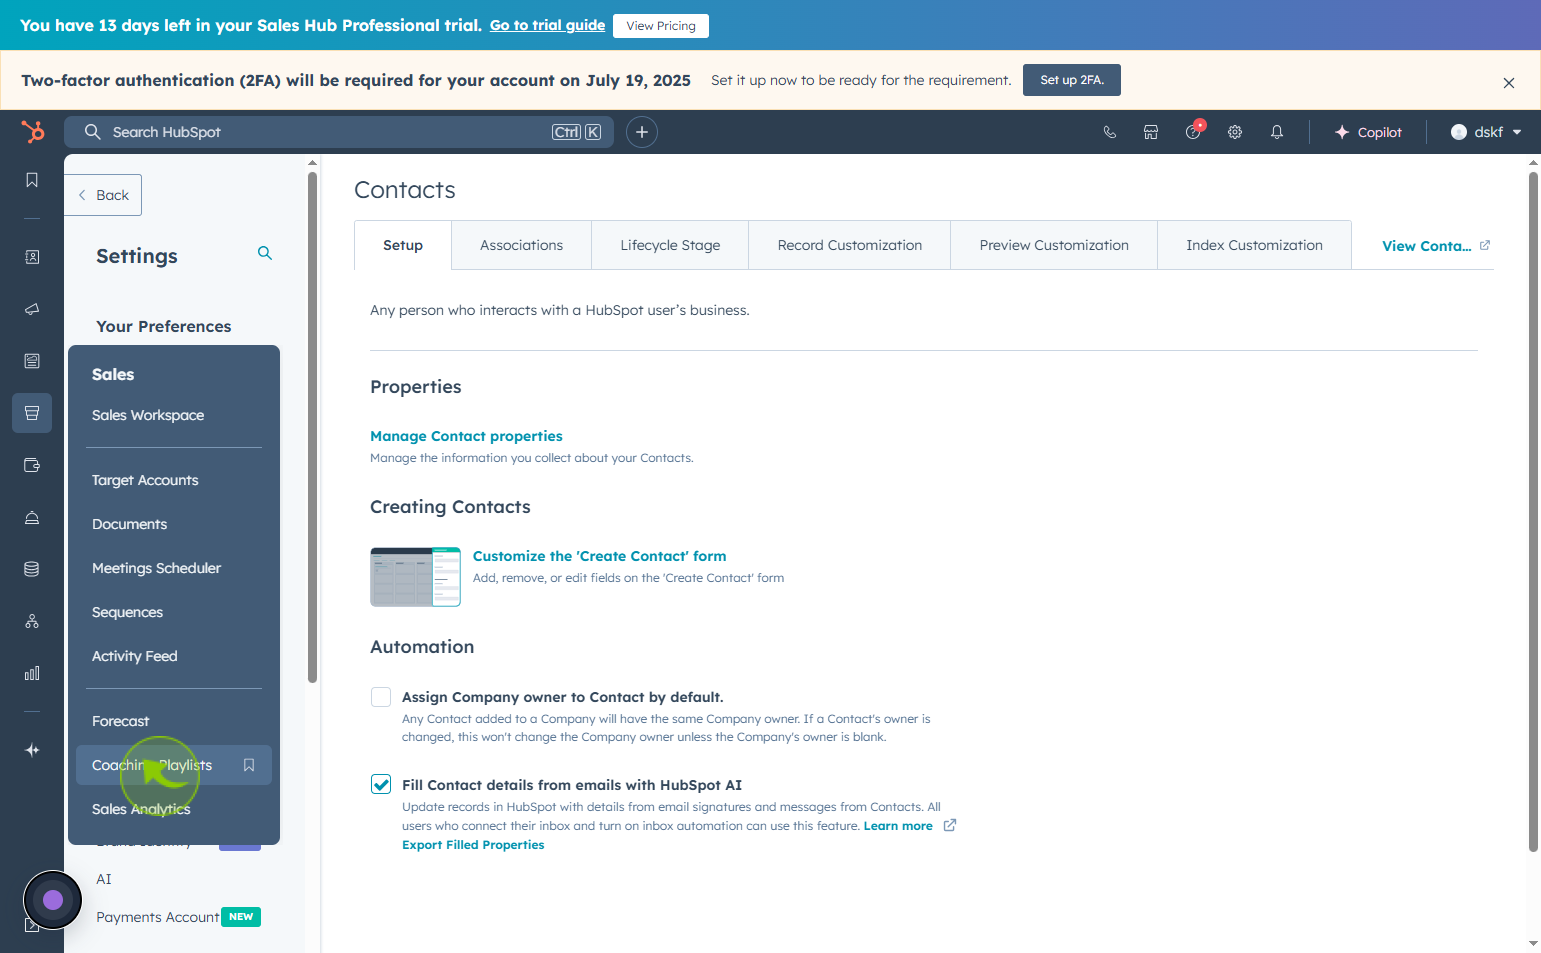Click the HubSpot sprocket logo
This screenshot has height=953, width=1541.
coord(33,132)
